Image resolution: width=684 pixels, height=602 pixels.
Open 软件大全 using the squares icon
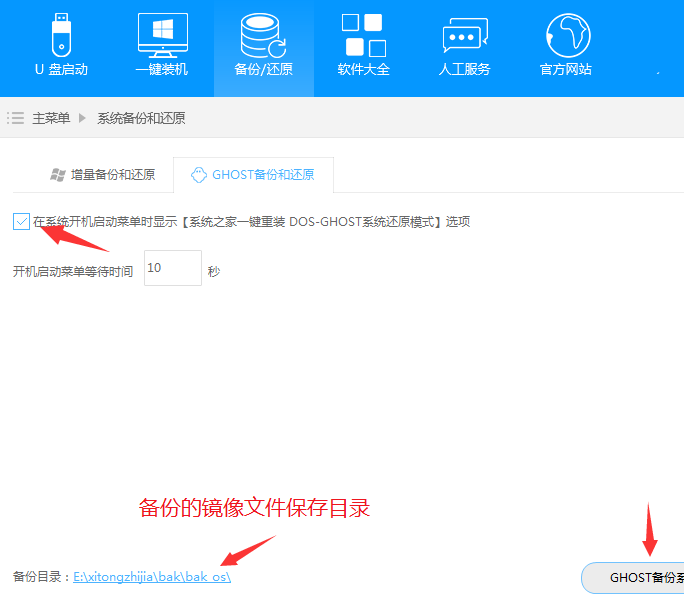tap(363, 35)
